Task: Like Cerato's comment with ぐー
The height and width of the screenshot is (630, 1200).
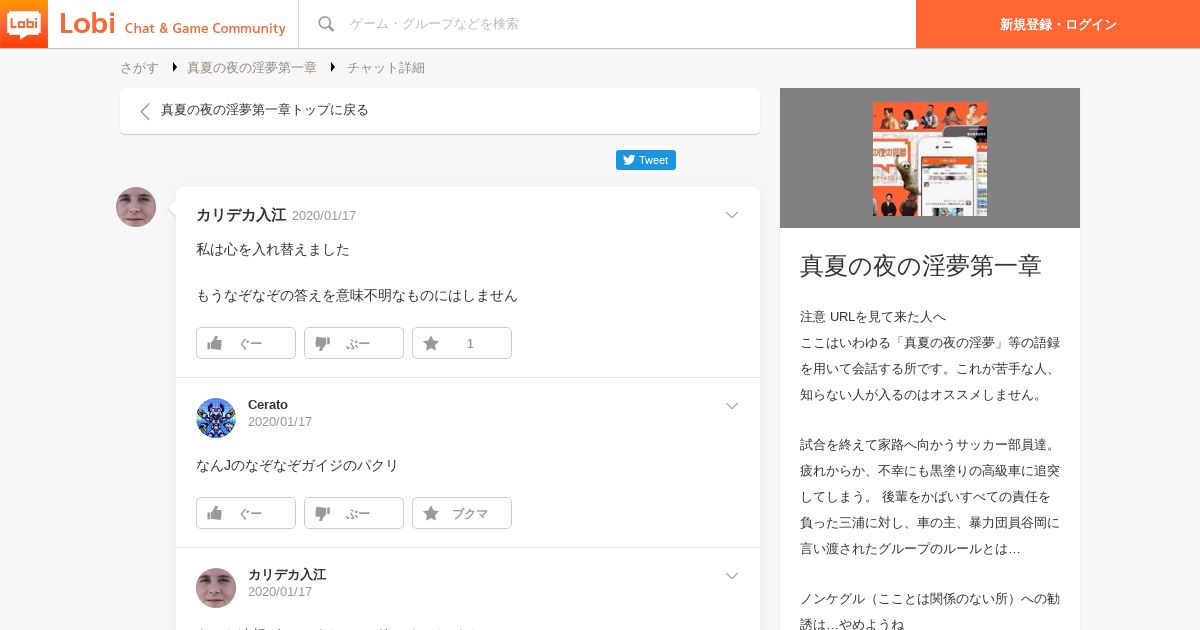Action: point(246,513)
